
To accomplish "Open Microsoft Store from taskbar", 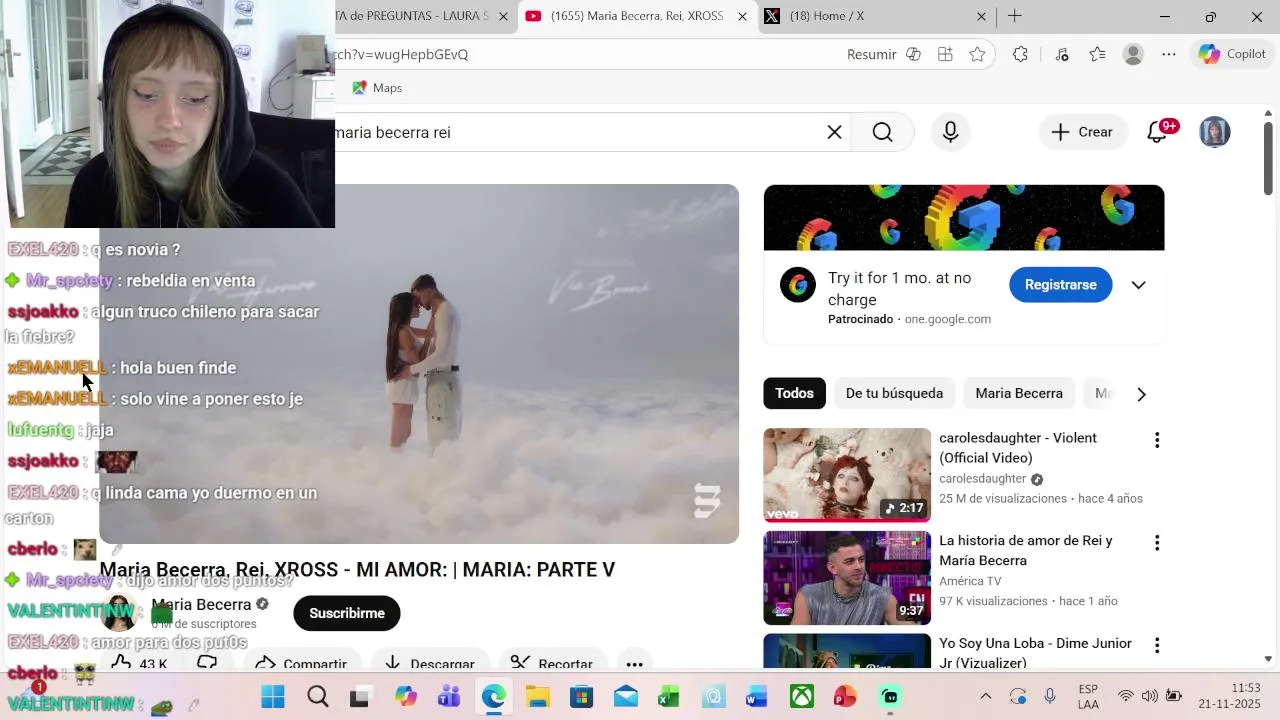I will (x=581, y=696).
